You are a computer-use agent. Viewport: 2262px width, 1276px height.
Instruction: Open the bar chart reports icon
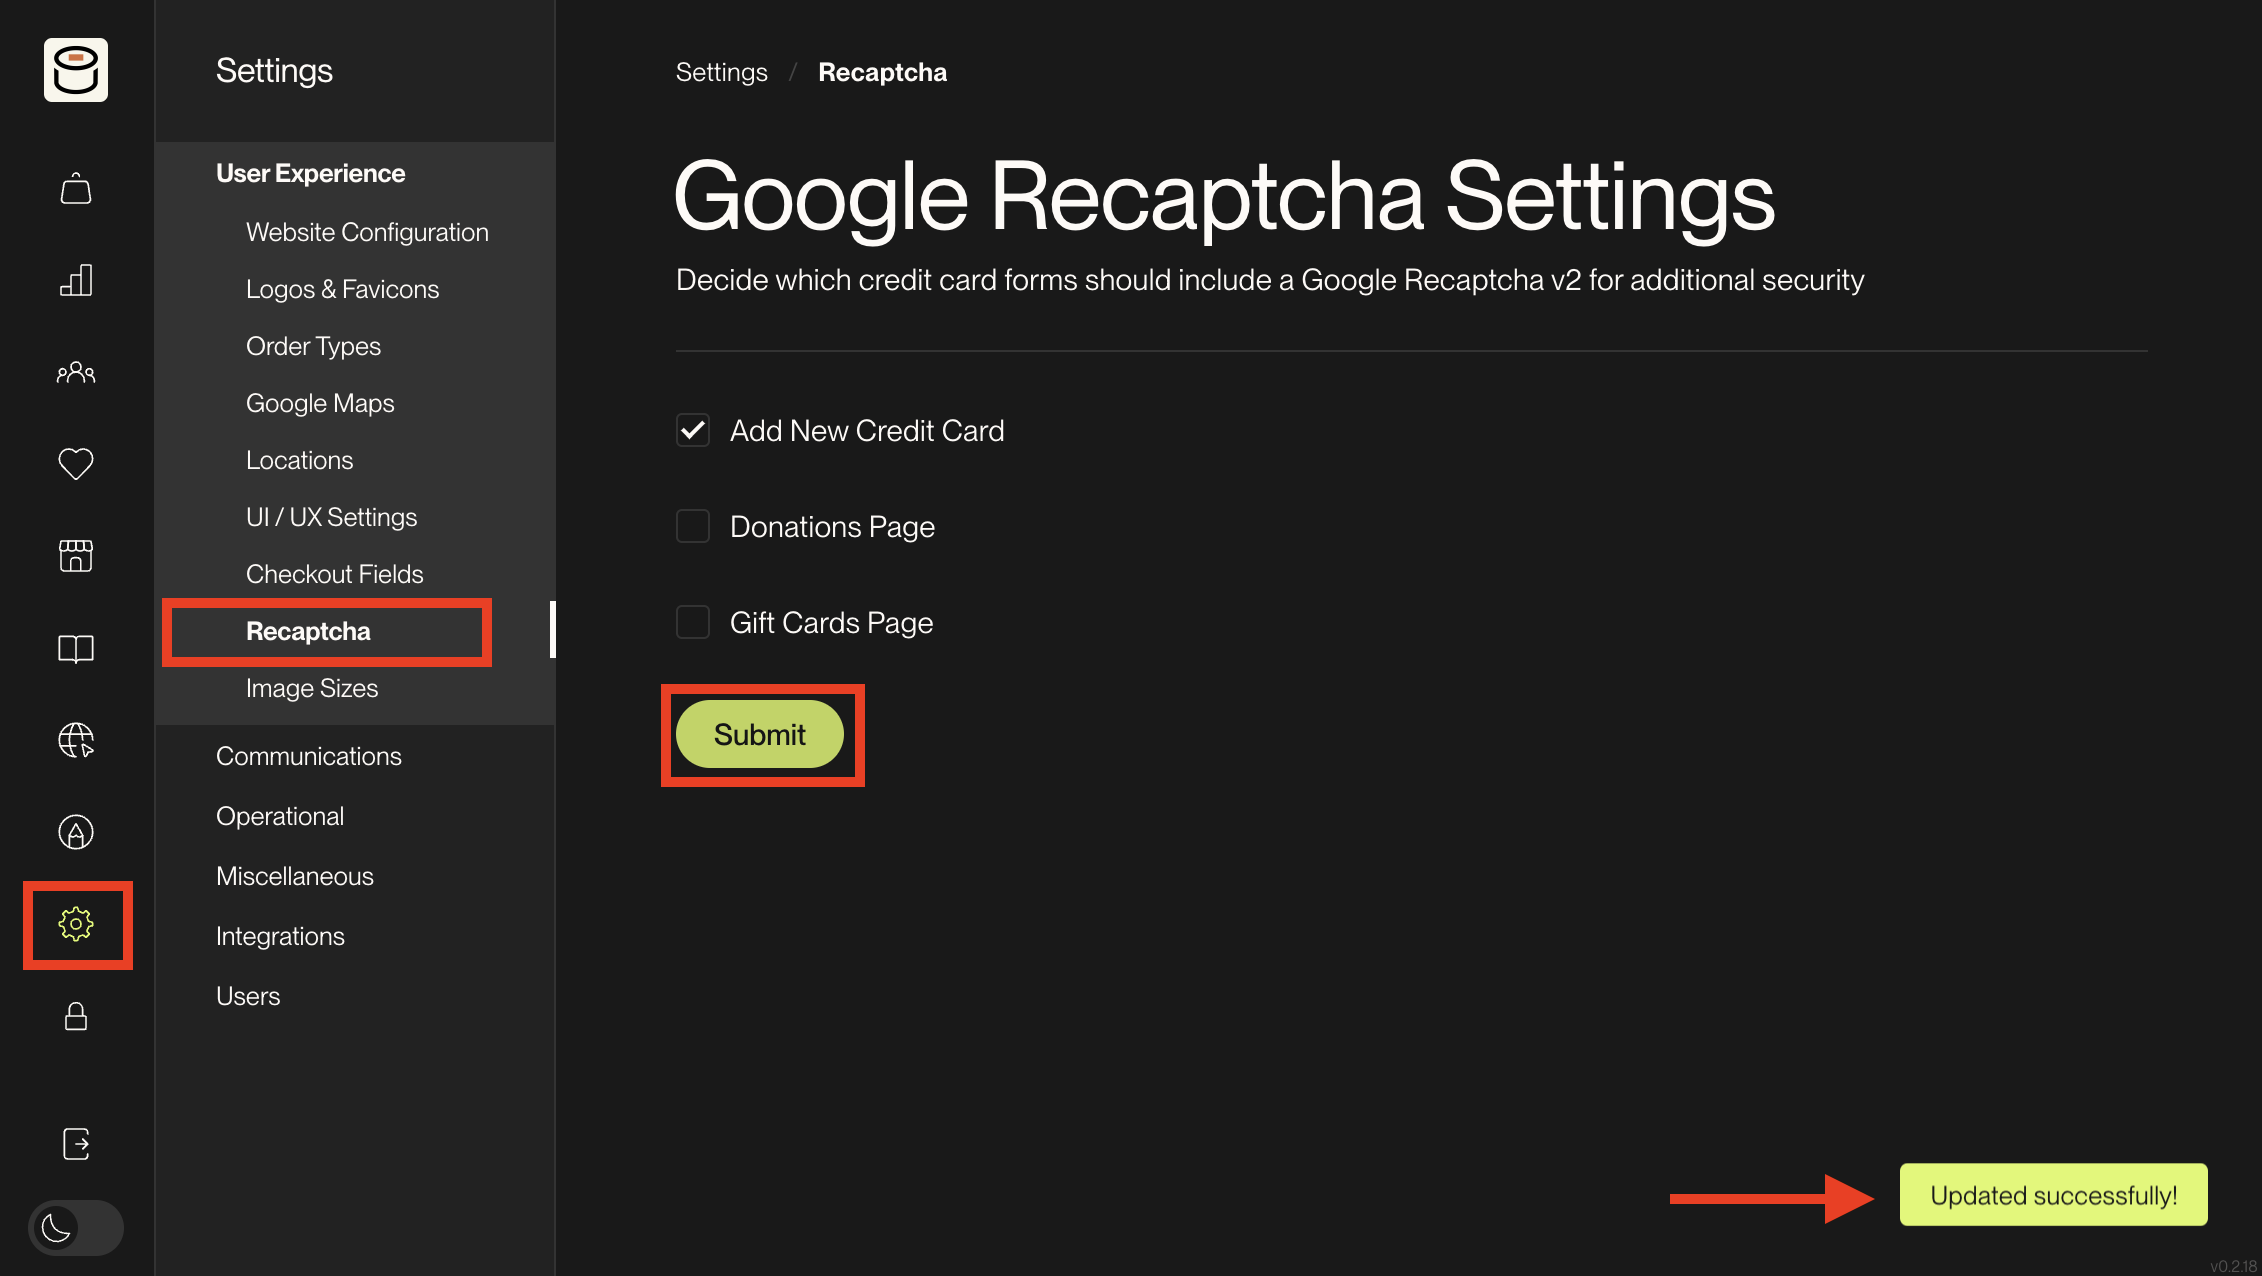coord(76,280)
